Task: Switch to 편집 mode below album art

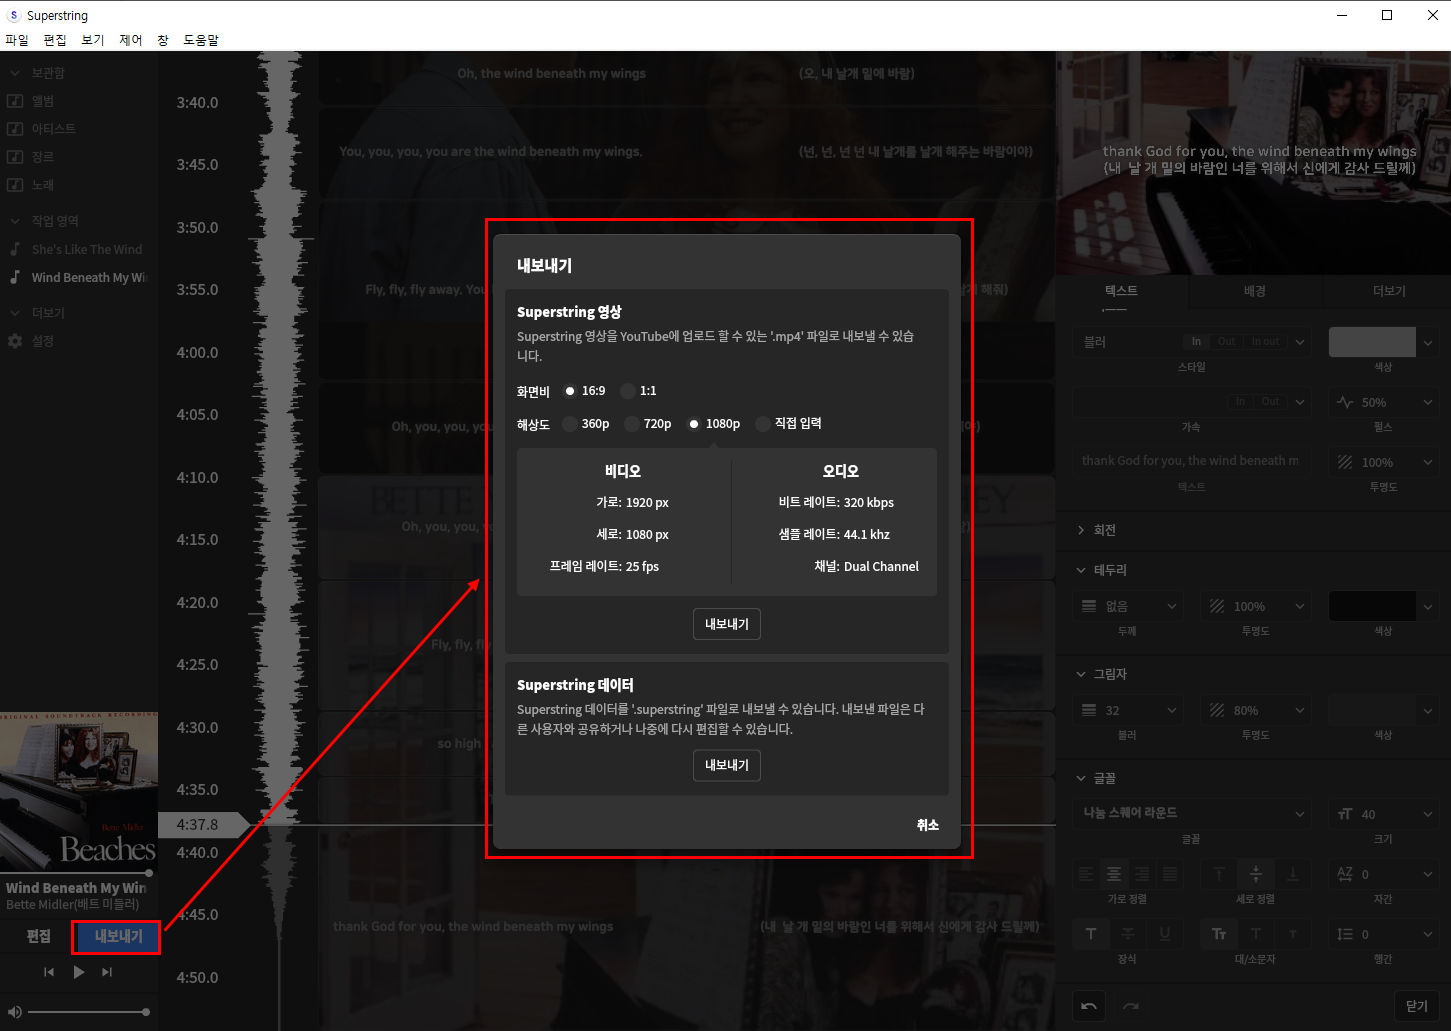Action: click(39, 936)
